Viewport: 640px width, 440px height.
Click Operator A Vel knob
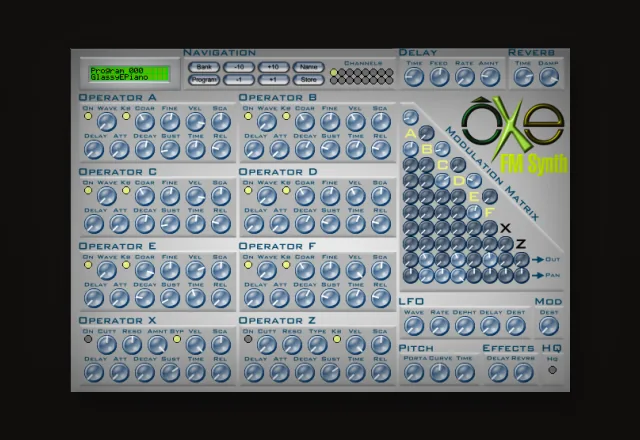pos(196,122)
